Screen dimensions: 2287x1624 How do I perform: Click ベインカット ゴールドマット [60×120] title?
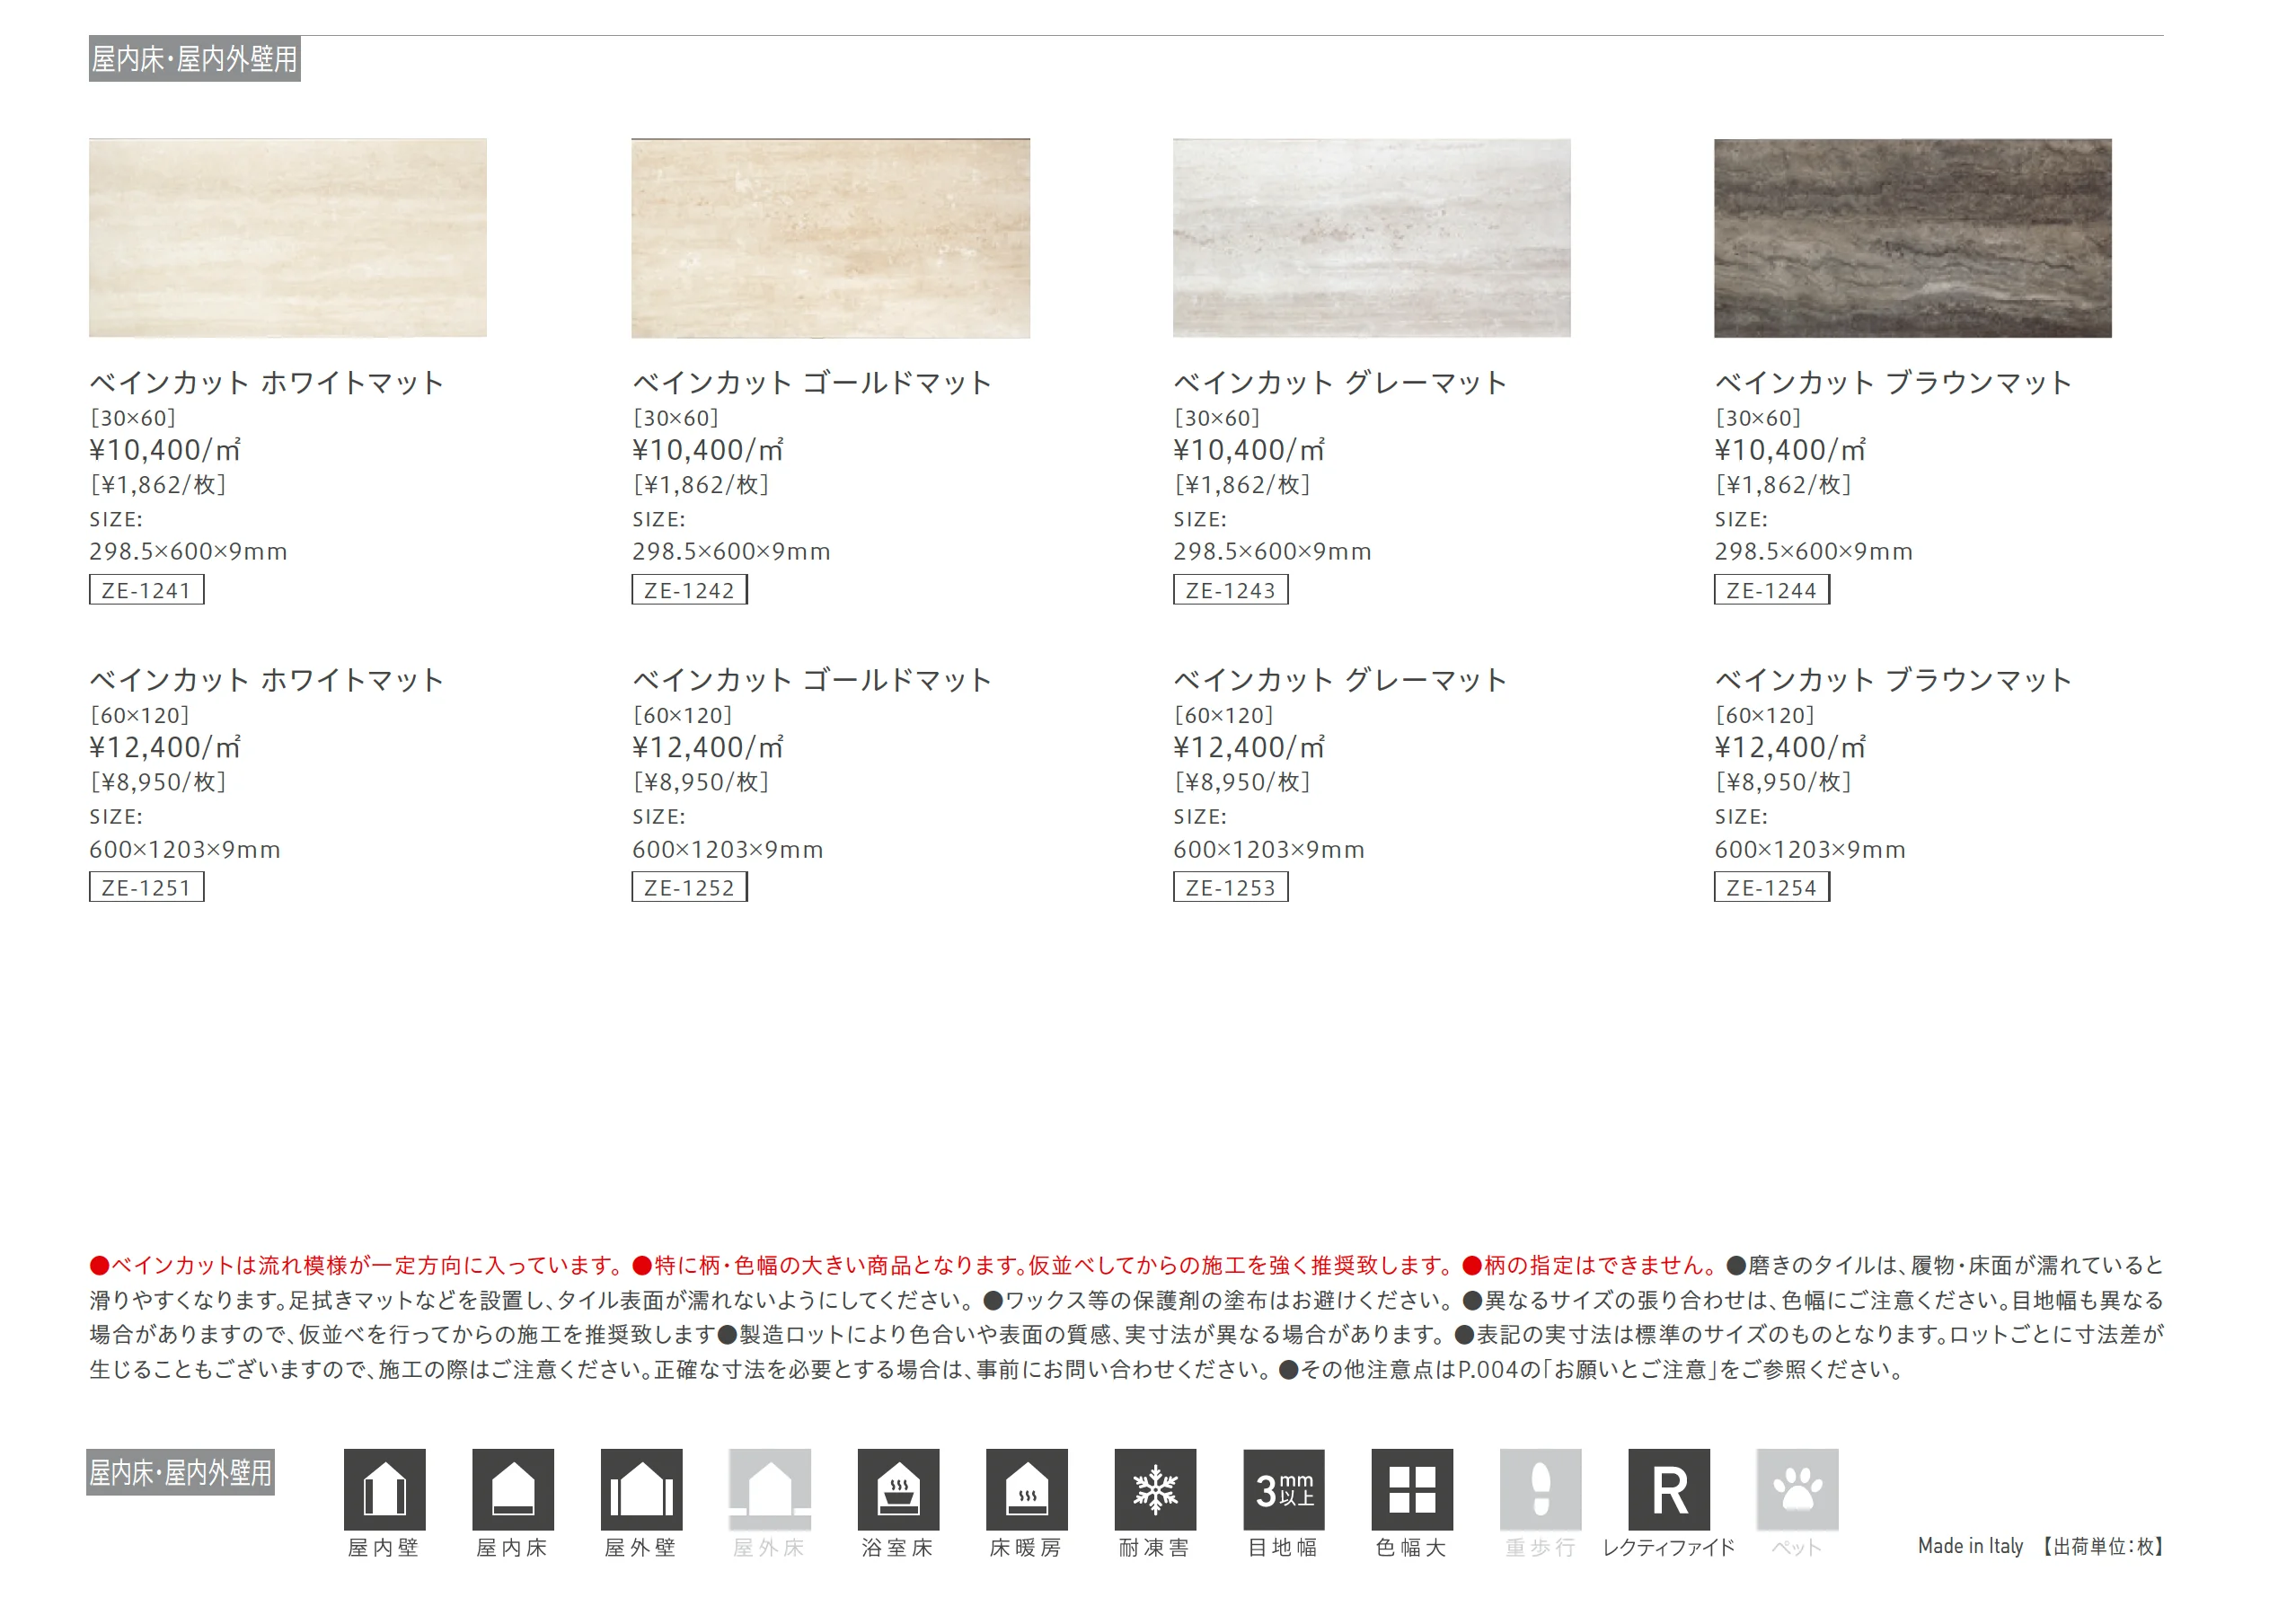pyautogui.click(x=812, y=680)
